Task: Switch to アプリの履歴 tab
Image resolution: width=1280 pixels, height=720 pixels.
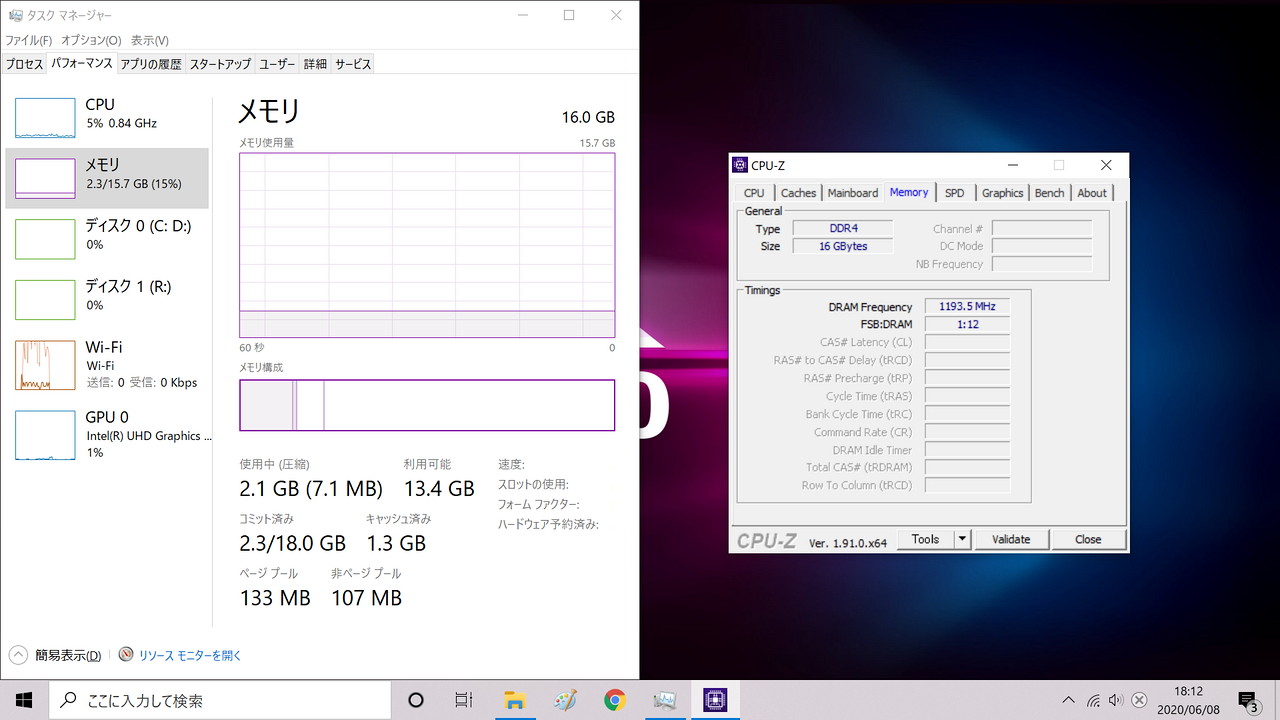Action: point(151,64)
